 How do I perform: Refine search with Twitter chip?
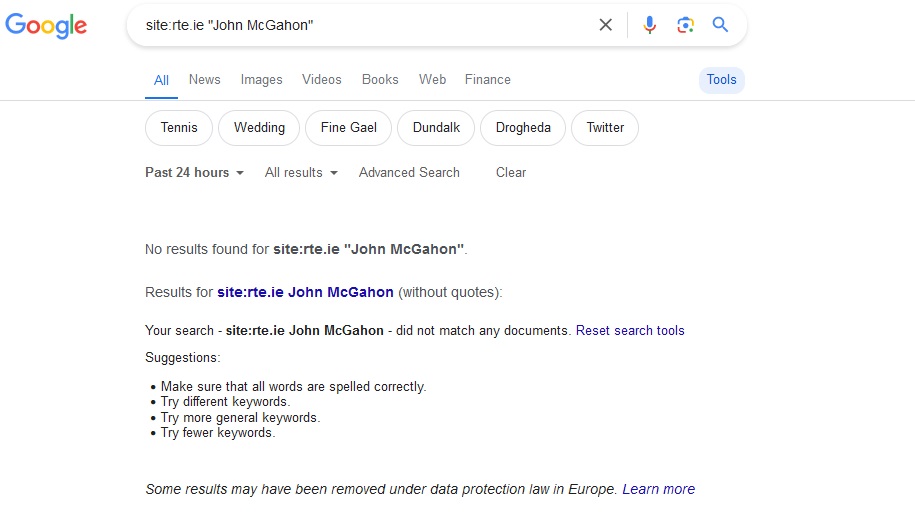tap(605, 128)
